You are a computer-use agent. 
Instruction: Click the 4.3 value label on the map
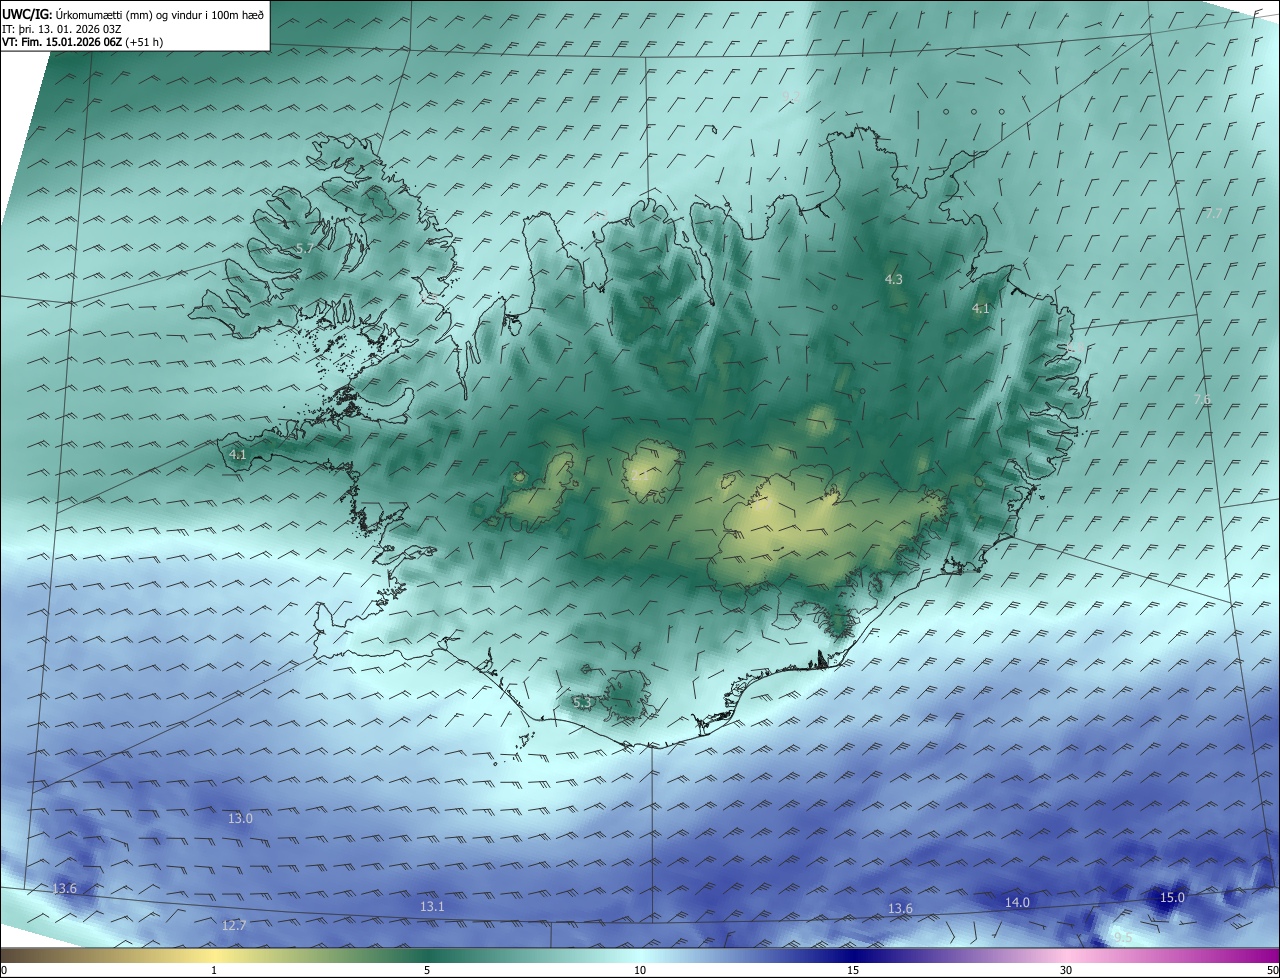pyautogui.click(x=894, y=280)
